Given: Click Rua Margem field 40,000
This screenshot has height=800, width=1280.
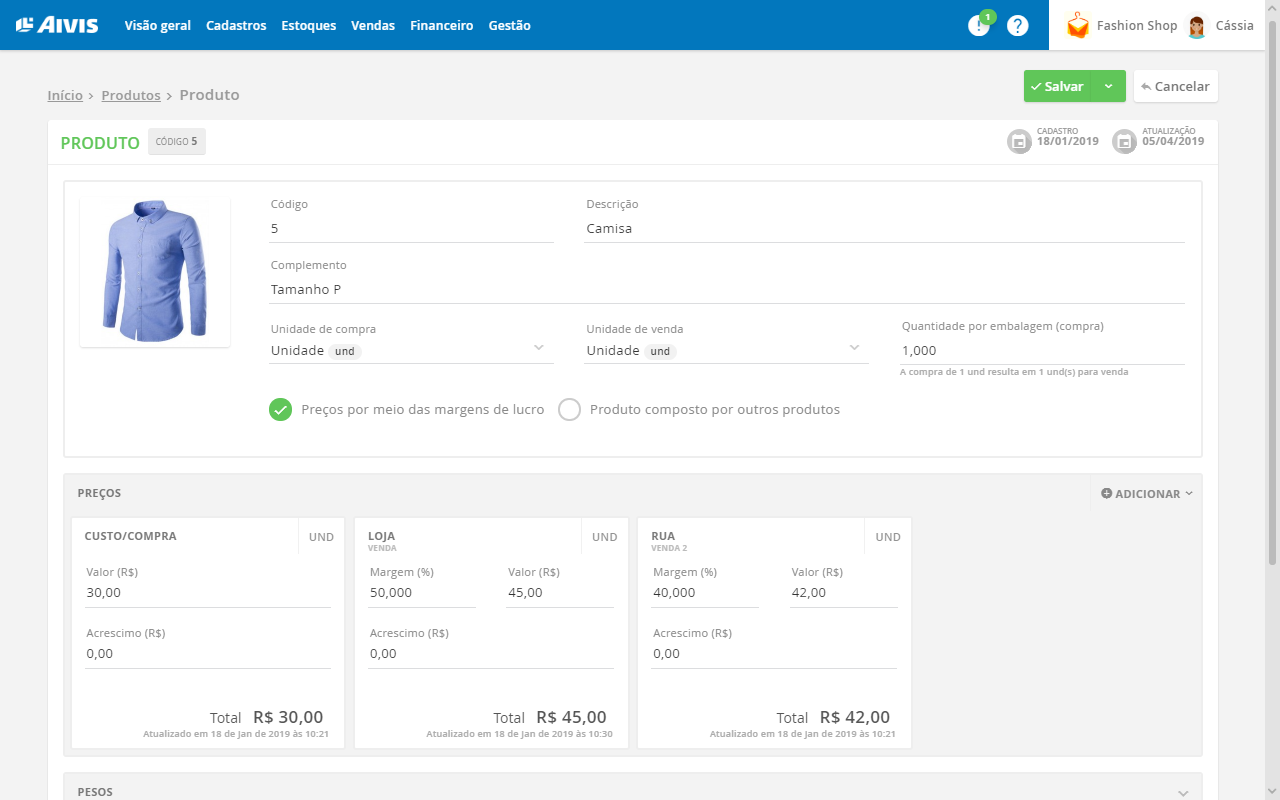Looking at the screenshot, I should pos(705,593).
